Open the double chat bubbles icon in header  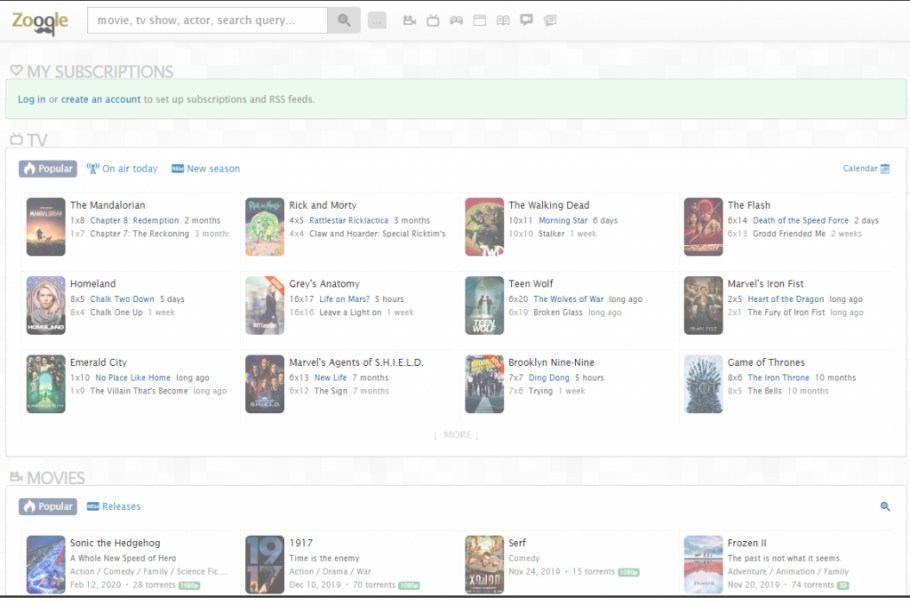[550, 20]
